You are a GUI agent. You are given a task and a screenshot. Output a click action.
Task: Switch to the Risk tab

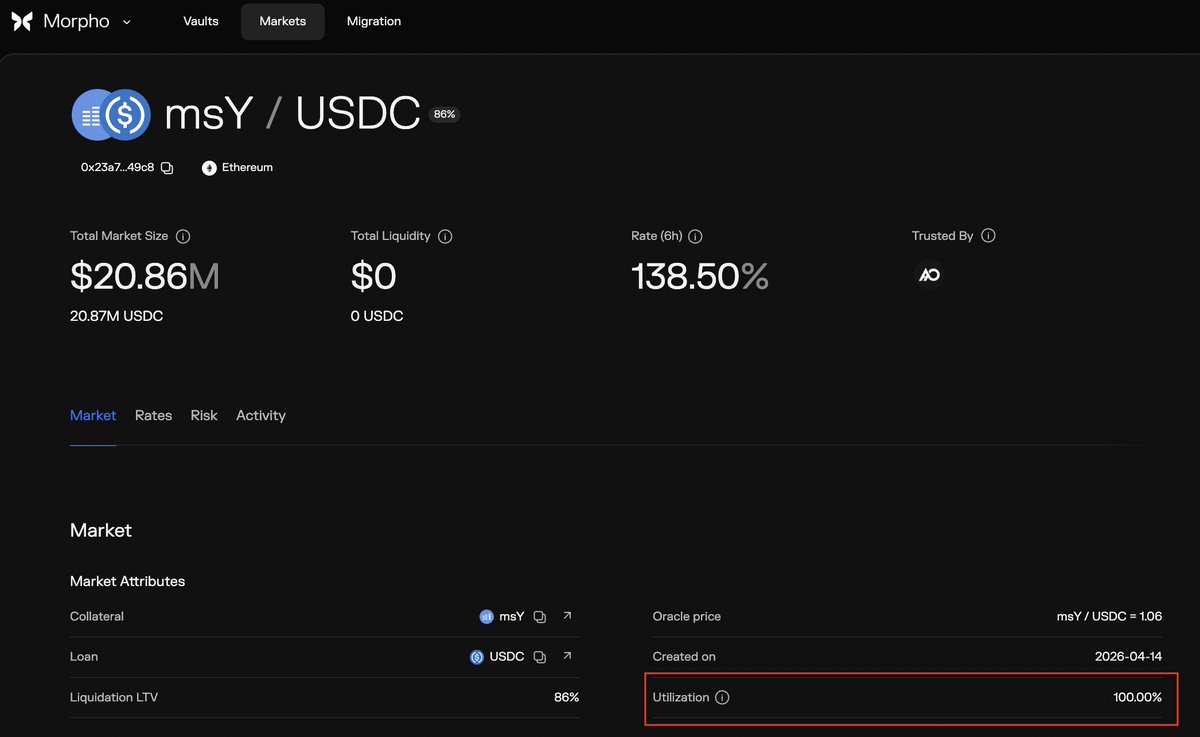[204, 415]
